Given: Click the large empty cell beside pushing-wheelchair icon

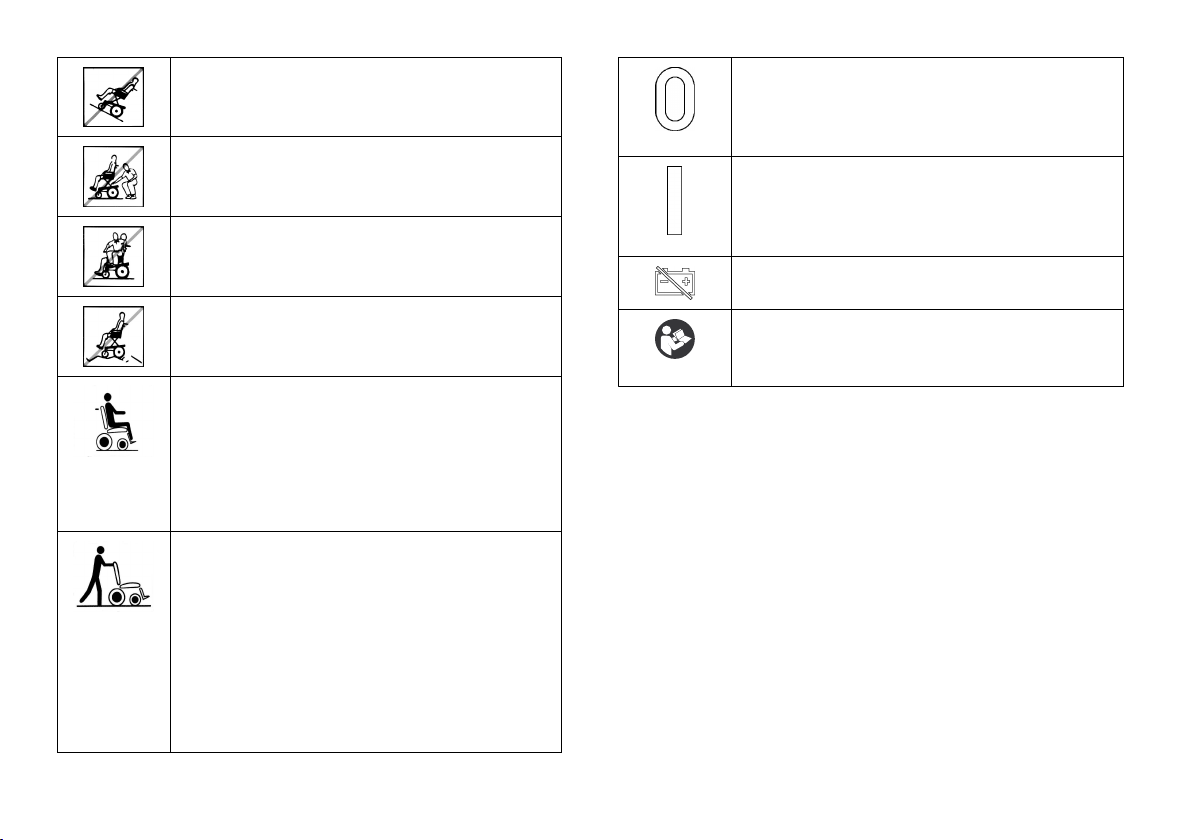Looking at the screenshot, I should click(366, 642).
